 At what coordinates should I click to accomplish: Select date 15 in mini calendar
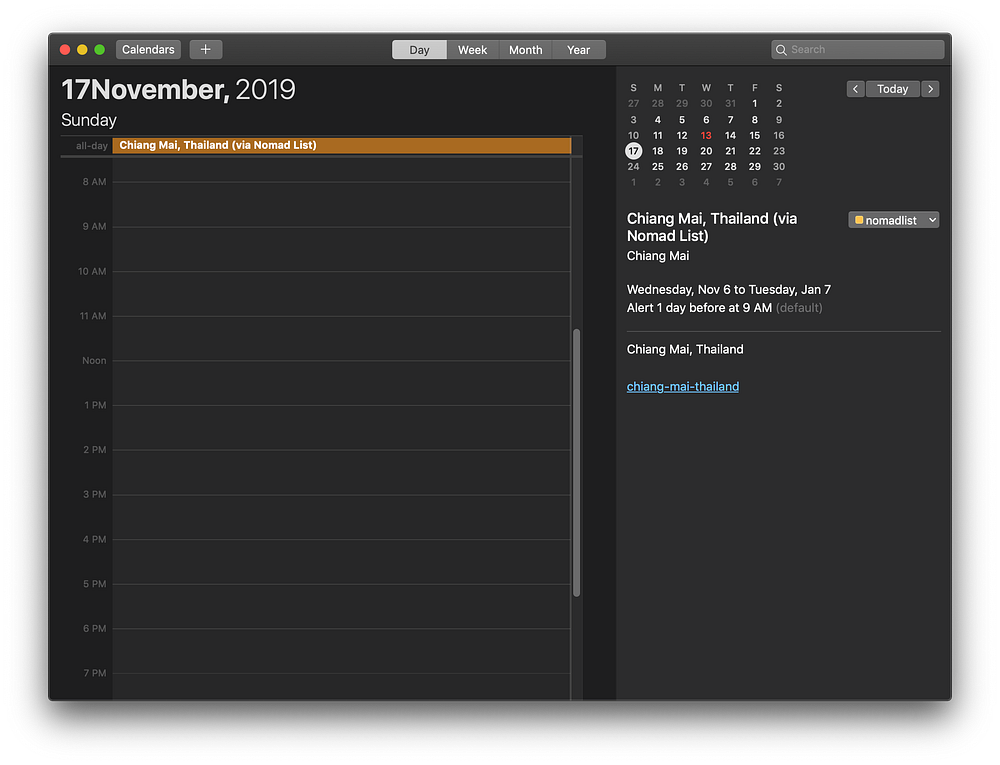(x=754, y=136)
